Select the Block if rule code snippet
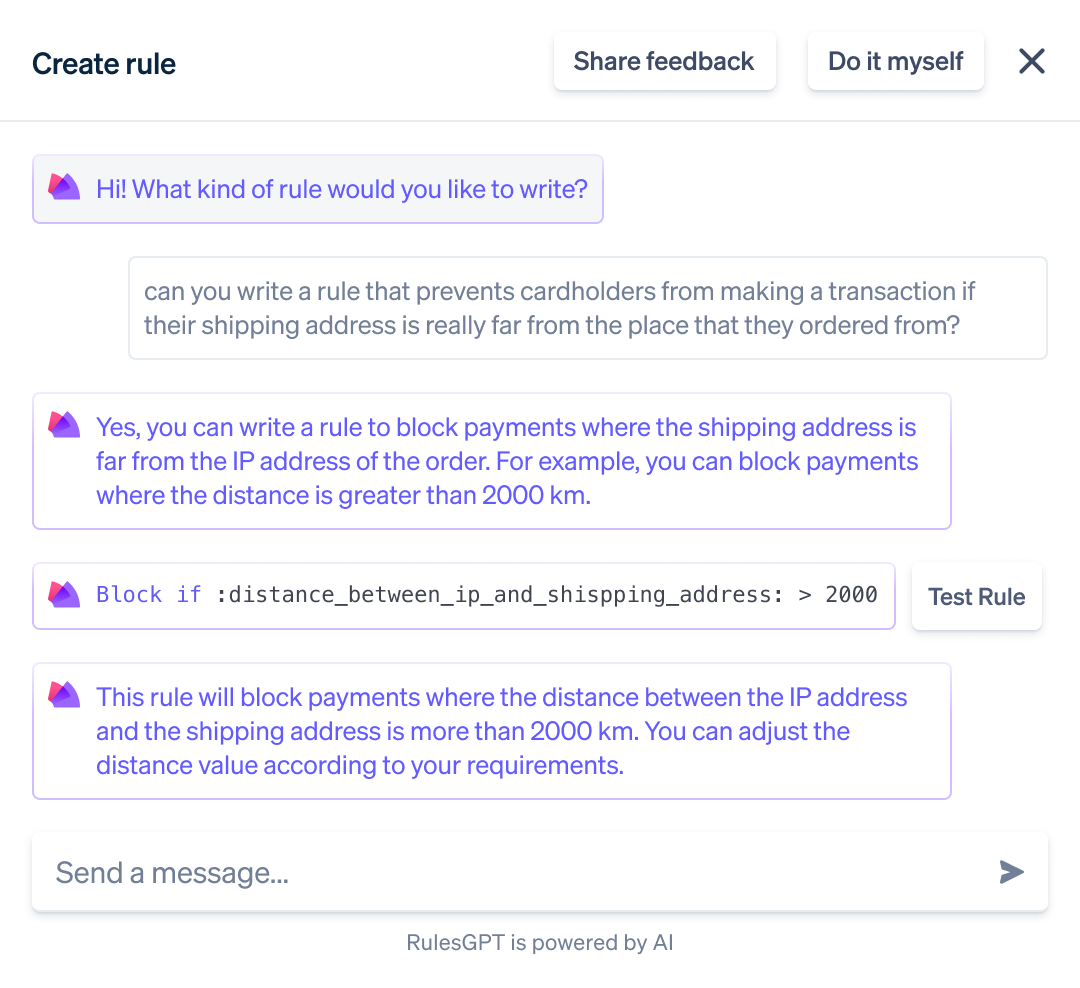This screenshot has height=988, width=1080. coord(464,594)
